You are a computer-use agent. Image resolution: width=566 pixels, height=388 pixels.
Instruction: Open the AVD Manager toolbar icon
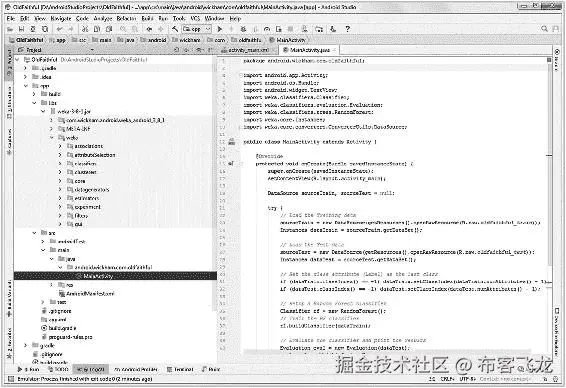click(x=305, y=29)
